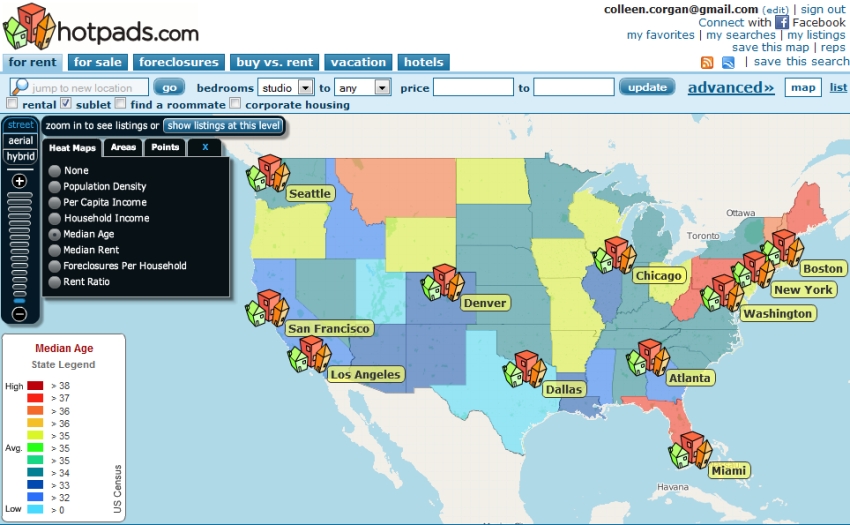Select aerial map view
This screenshot has width=850, height=525.
(x=21, y=140)
